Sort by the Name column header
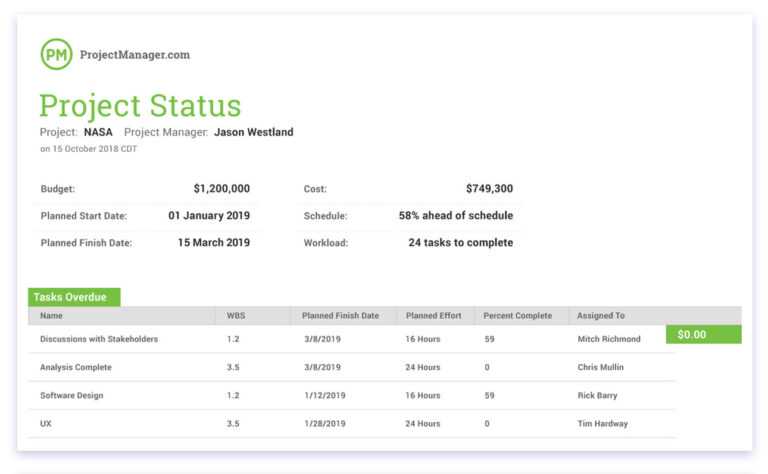 coord(51,316)
